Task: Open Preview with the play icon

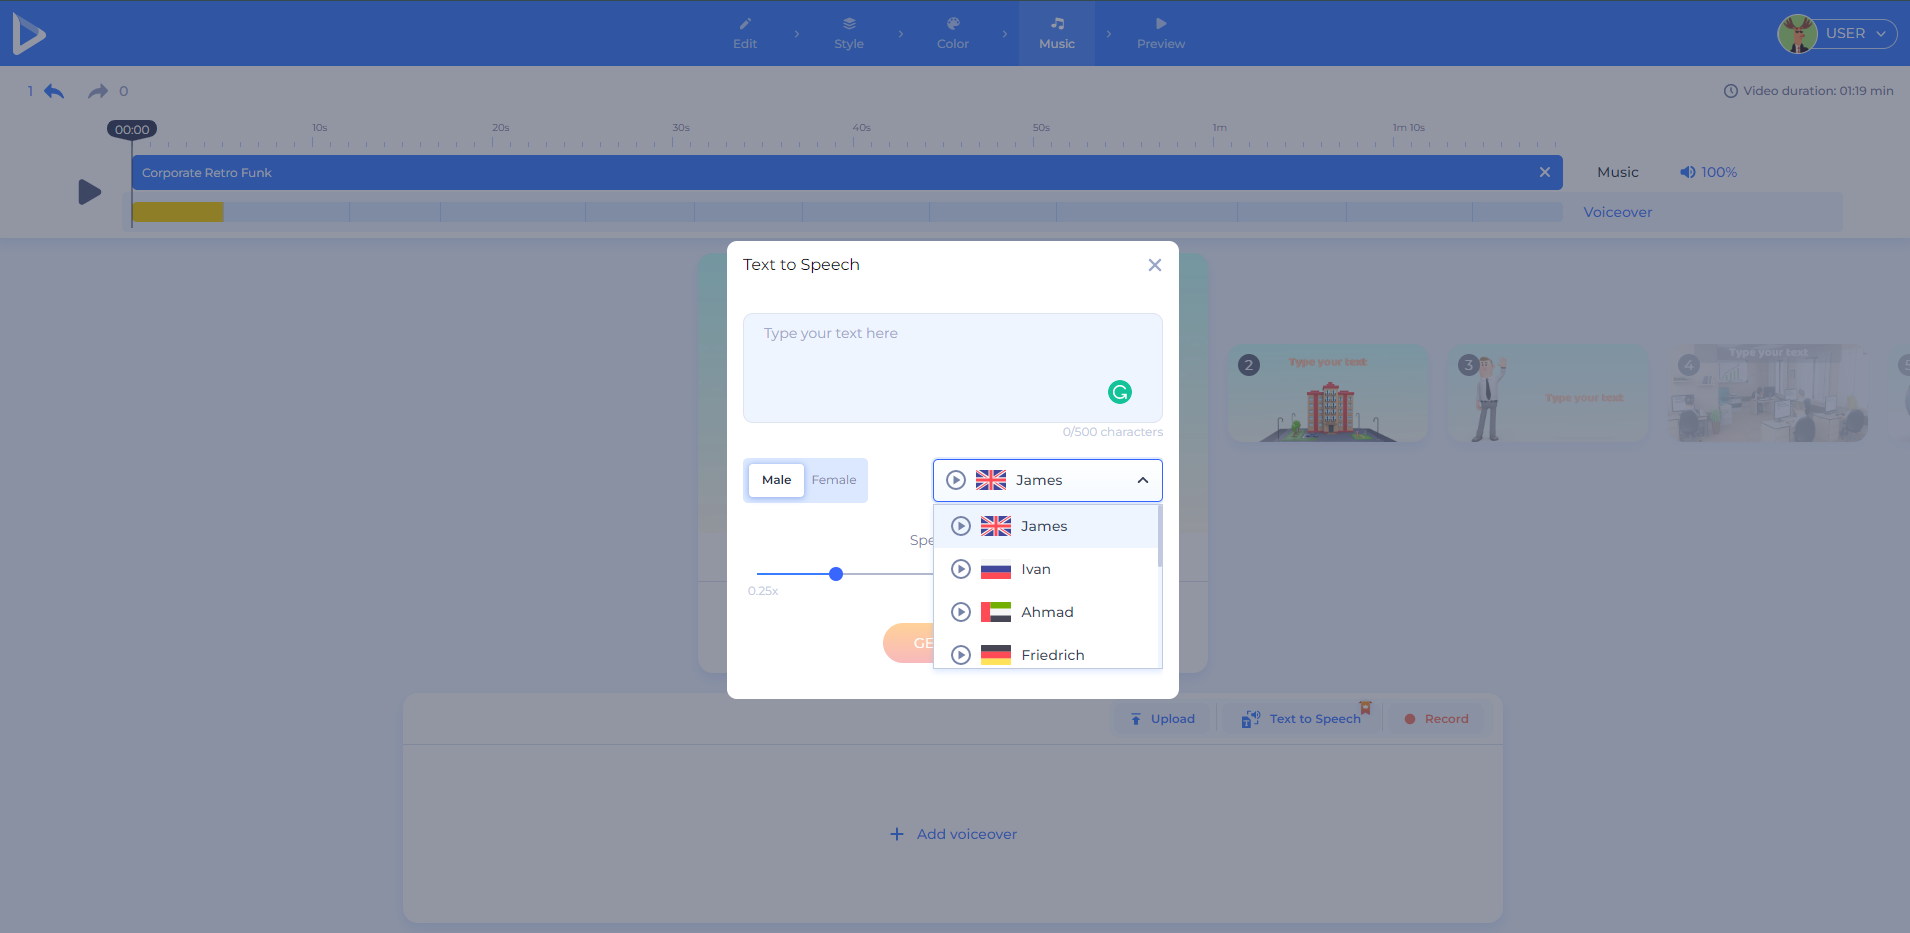Action: click(x=1160, y=20)
